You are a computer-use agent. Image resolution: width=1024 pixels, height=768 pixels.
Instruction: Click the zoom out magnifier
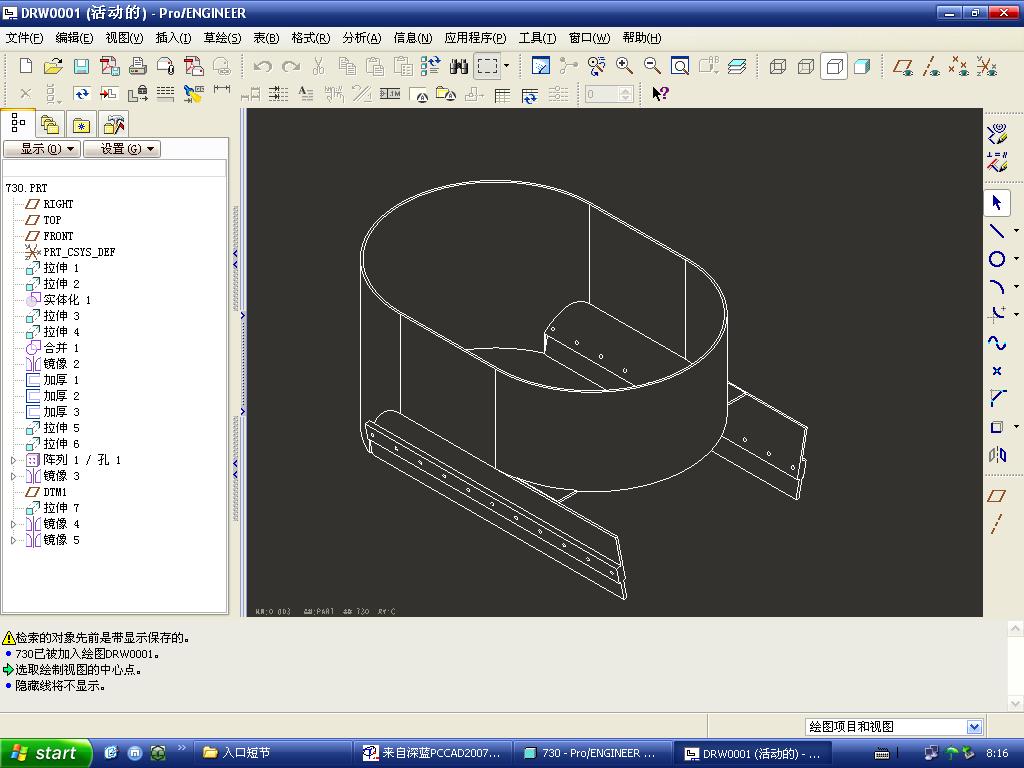click(x=652, y=66)
